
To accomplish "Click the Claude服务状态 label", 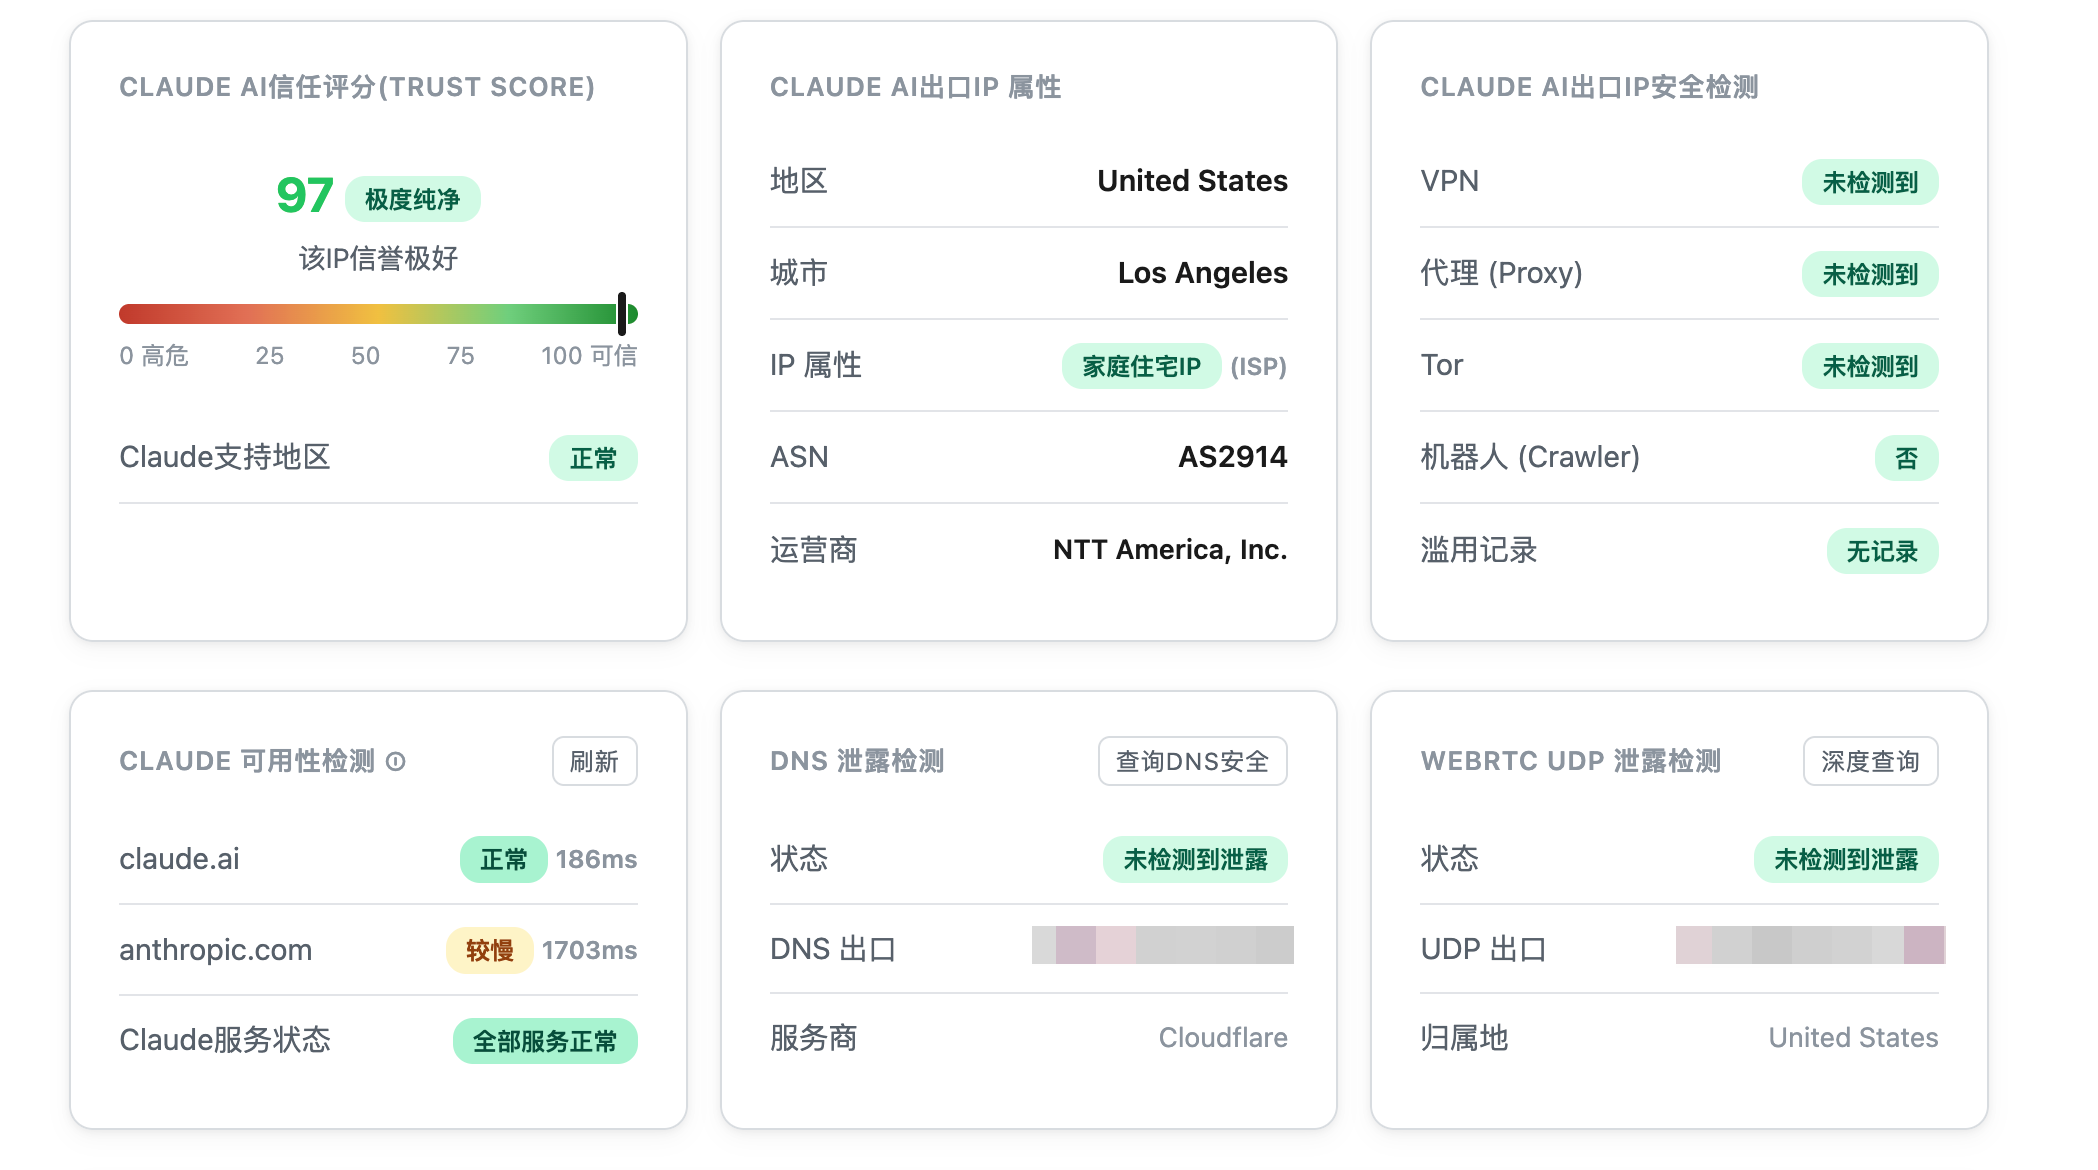I will 225,1040.
